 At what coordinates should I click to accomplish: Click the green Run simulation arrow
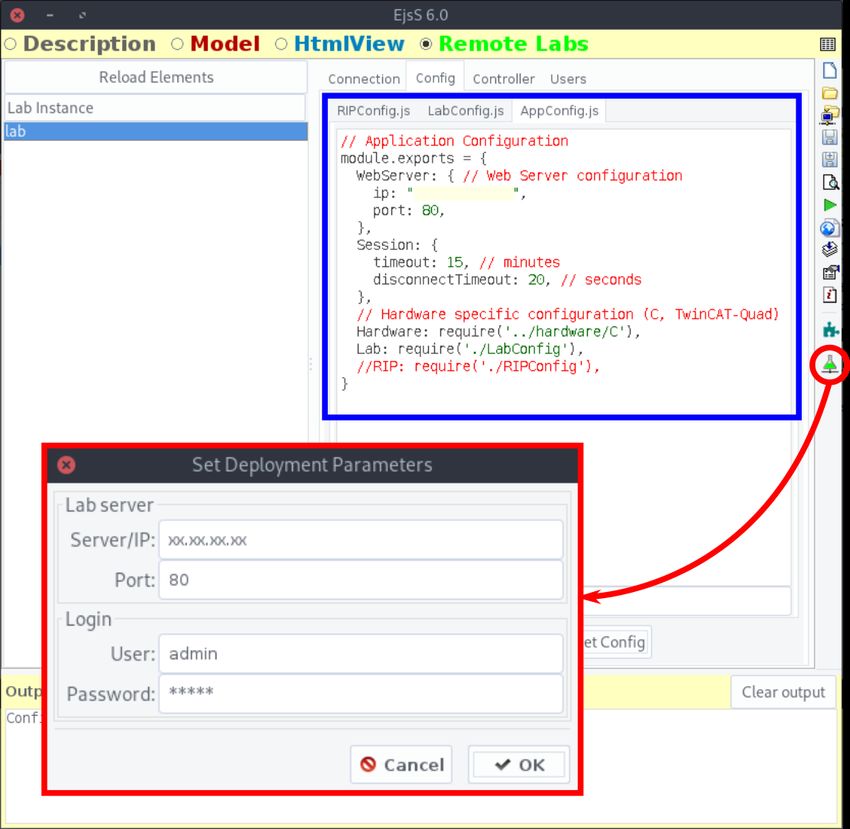tap(829, 205)
